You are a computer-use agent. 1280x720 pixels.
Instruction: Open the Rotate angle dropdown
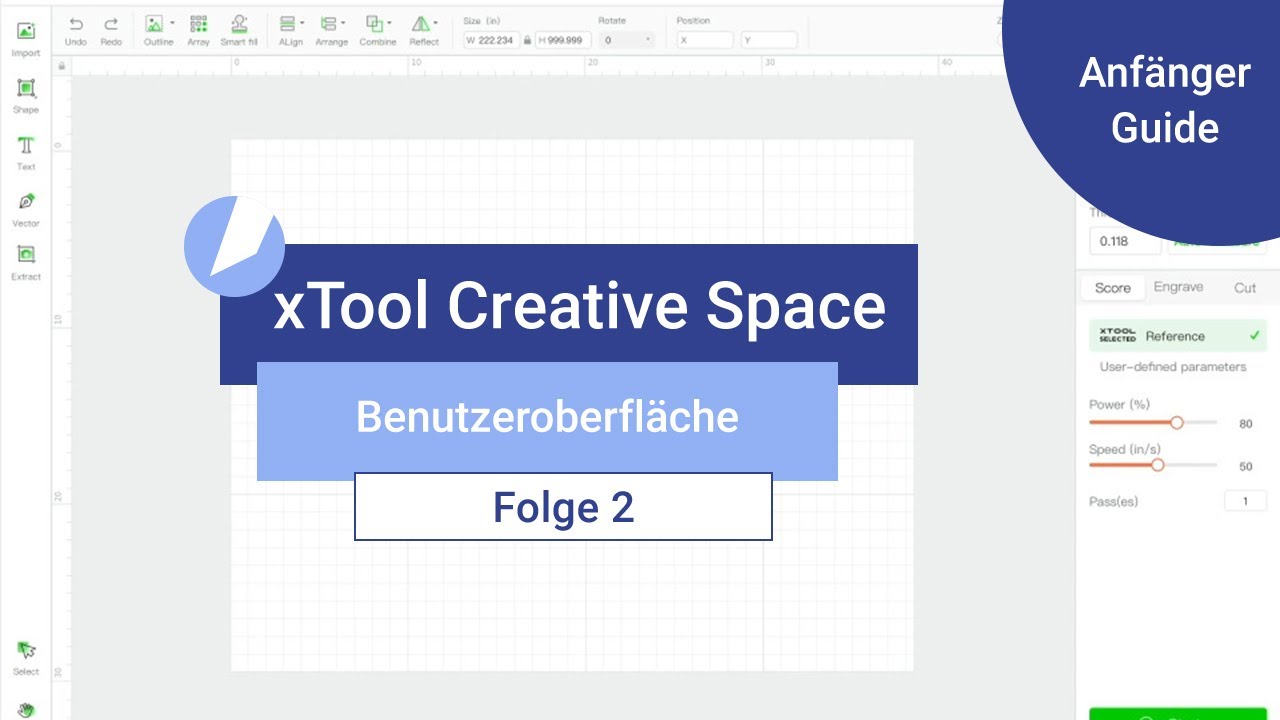pyautogui.click(x=648, y=40)
